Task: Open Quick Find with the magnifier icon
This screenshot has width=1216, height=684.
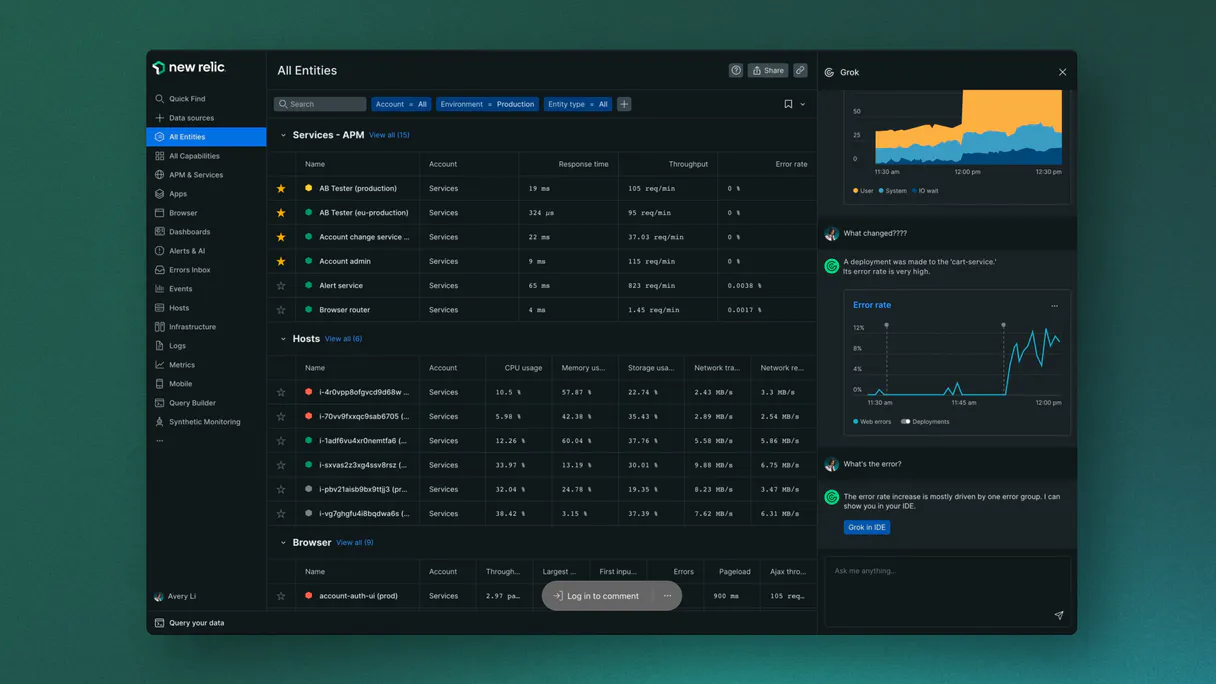Action: (x=160, y=99)
